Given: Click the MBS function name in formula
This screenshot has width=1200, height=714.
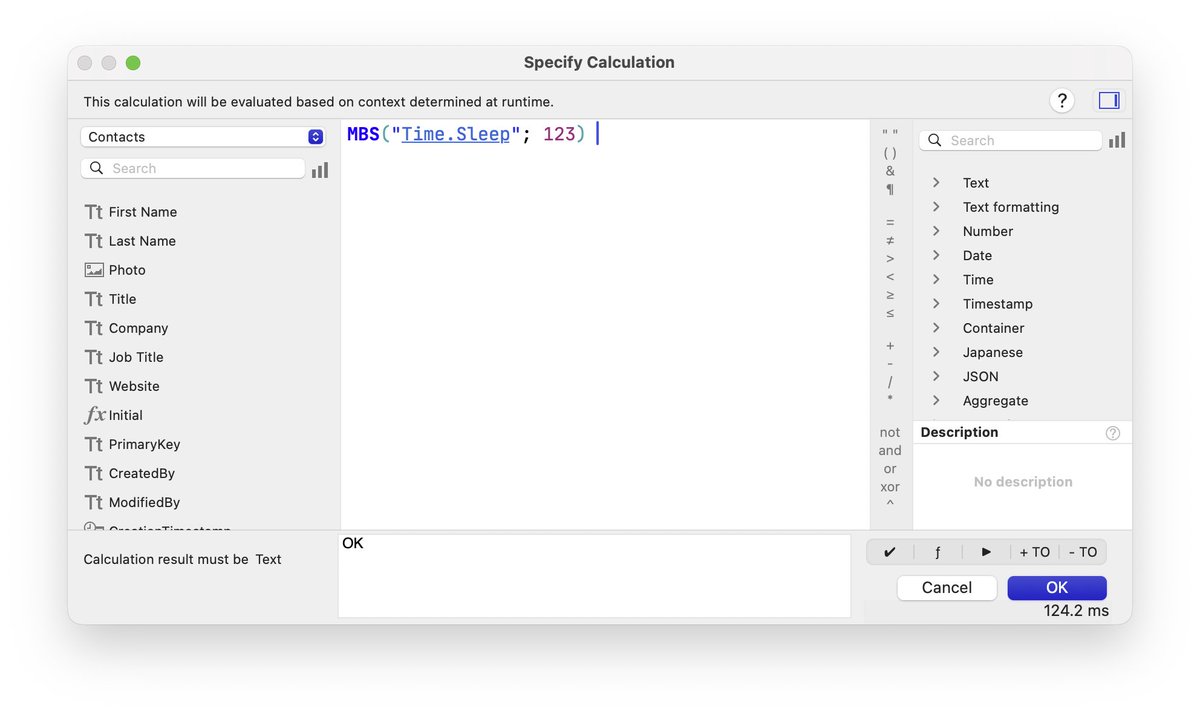Looking at the screenshot, I should [364, 134].
